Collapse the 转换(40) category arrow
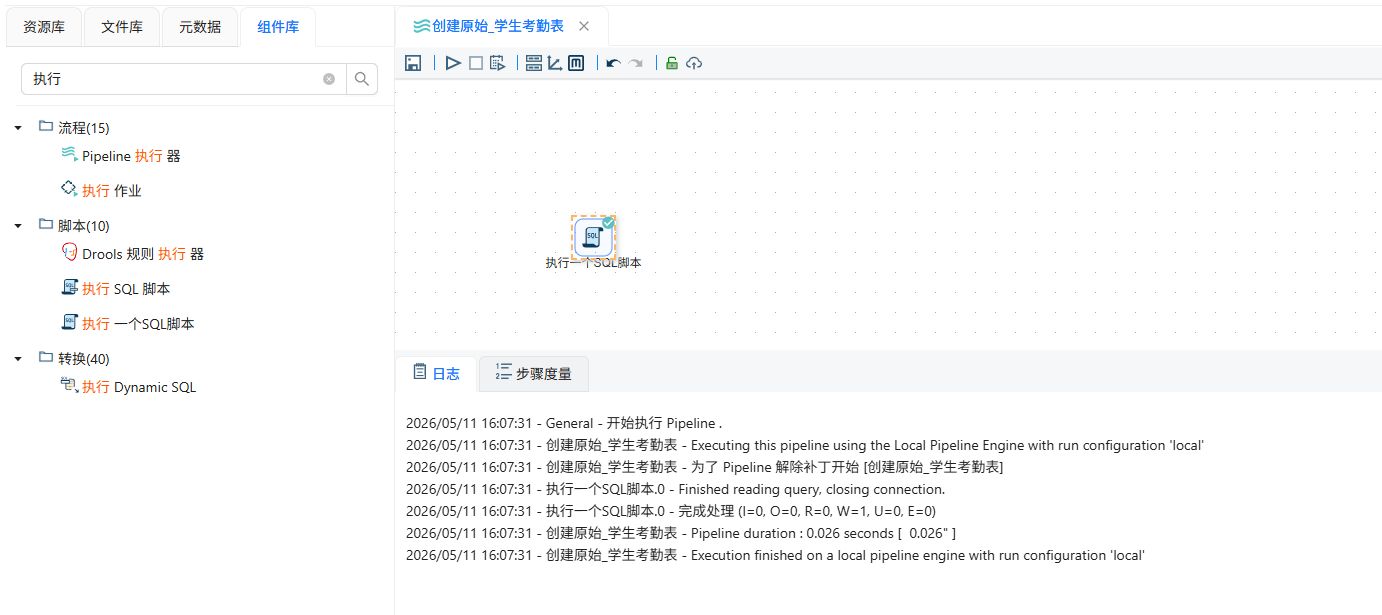The width and height of the screenshot is (1382, 615). click(18, 359)
